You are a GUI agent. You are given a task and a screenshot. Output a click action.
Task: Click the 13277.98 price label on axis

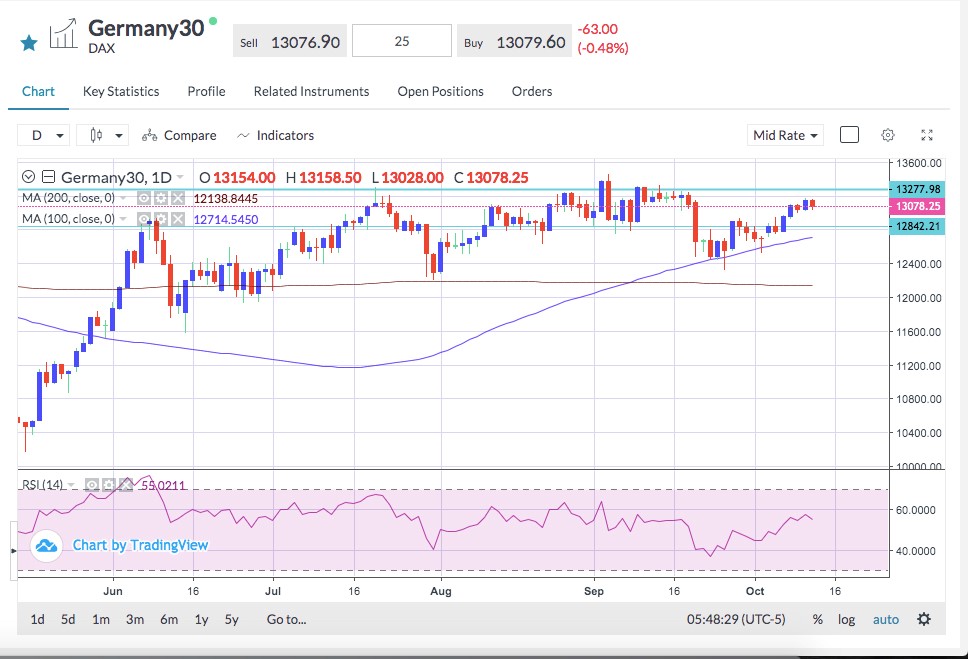(917, 189)
